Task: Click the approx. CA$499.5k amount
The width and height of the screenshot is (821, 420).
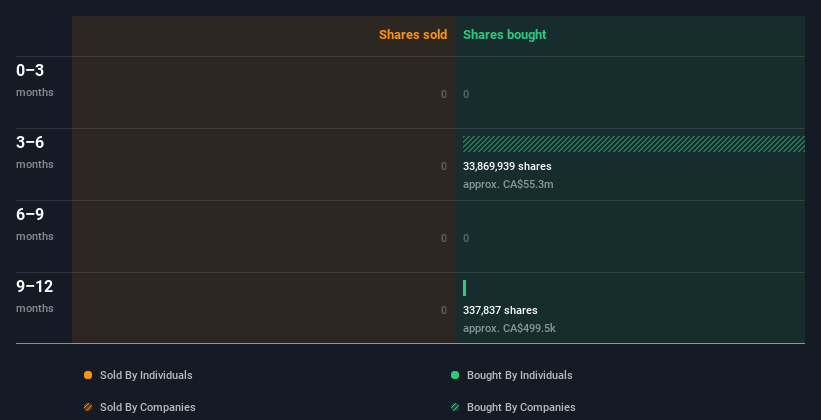Action: 509,328
